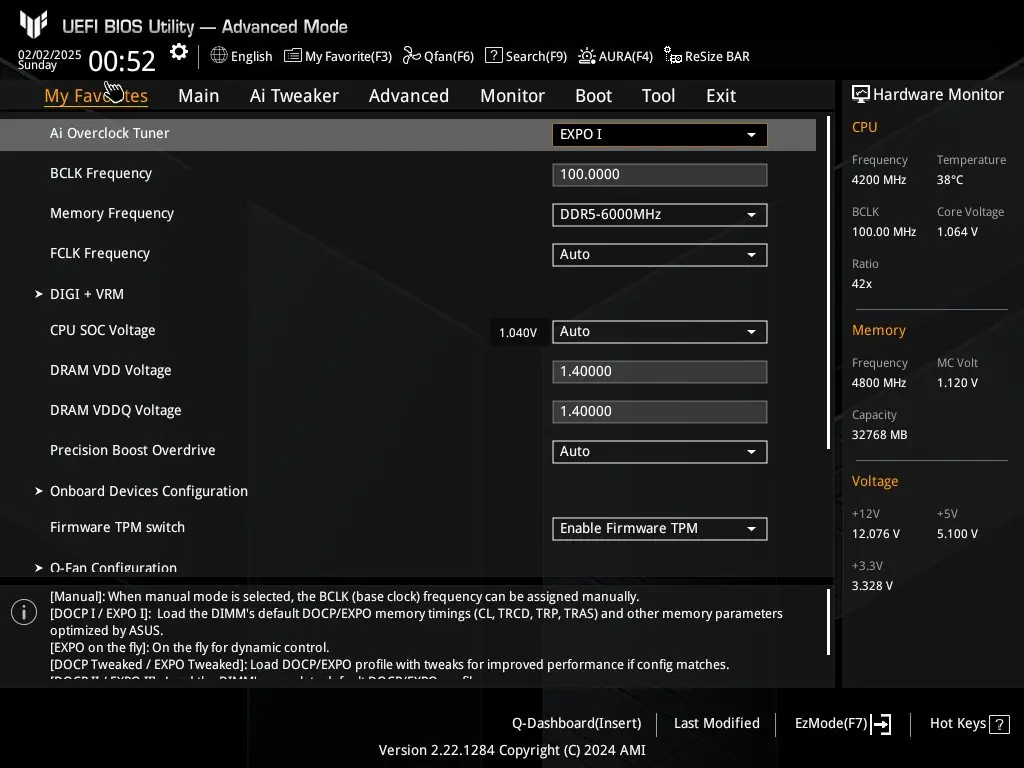Click the Voltage section heading
1024x768 pixels.
pyautogui.click(x=874, y=481)
